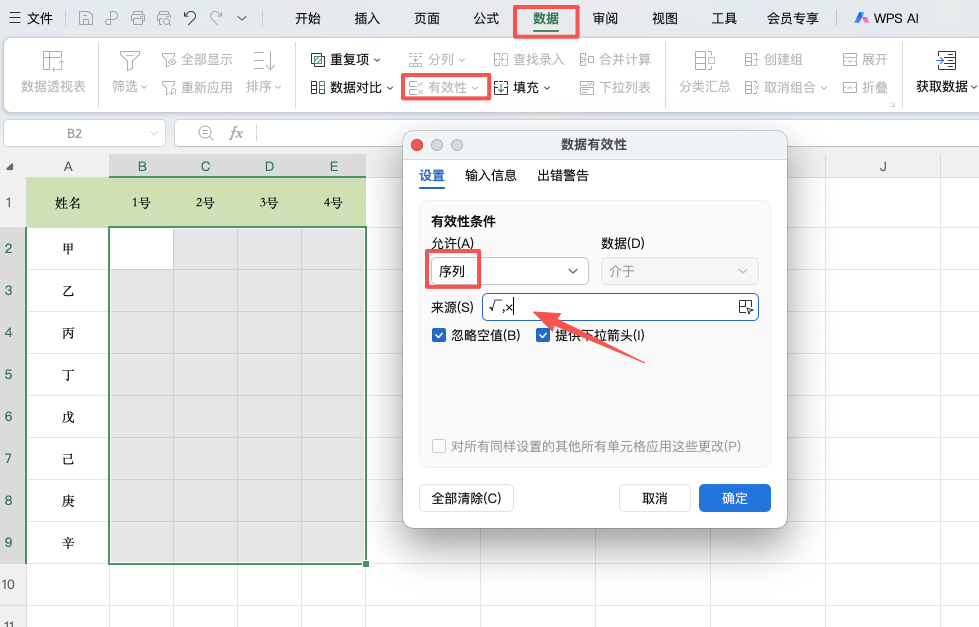This screenshot has height=627, width=979.
Task: Click cell containing 姓名
Action: (x=68, y=202)
